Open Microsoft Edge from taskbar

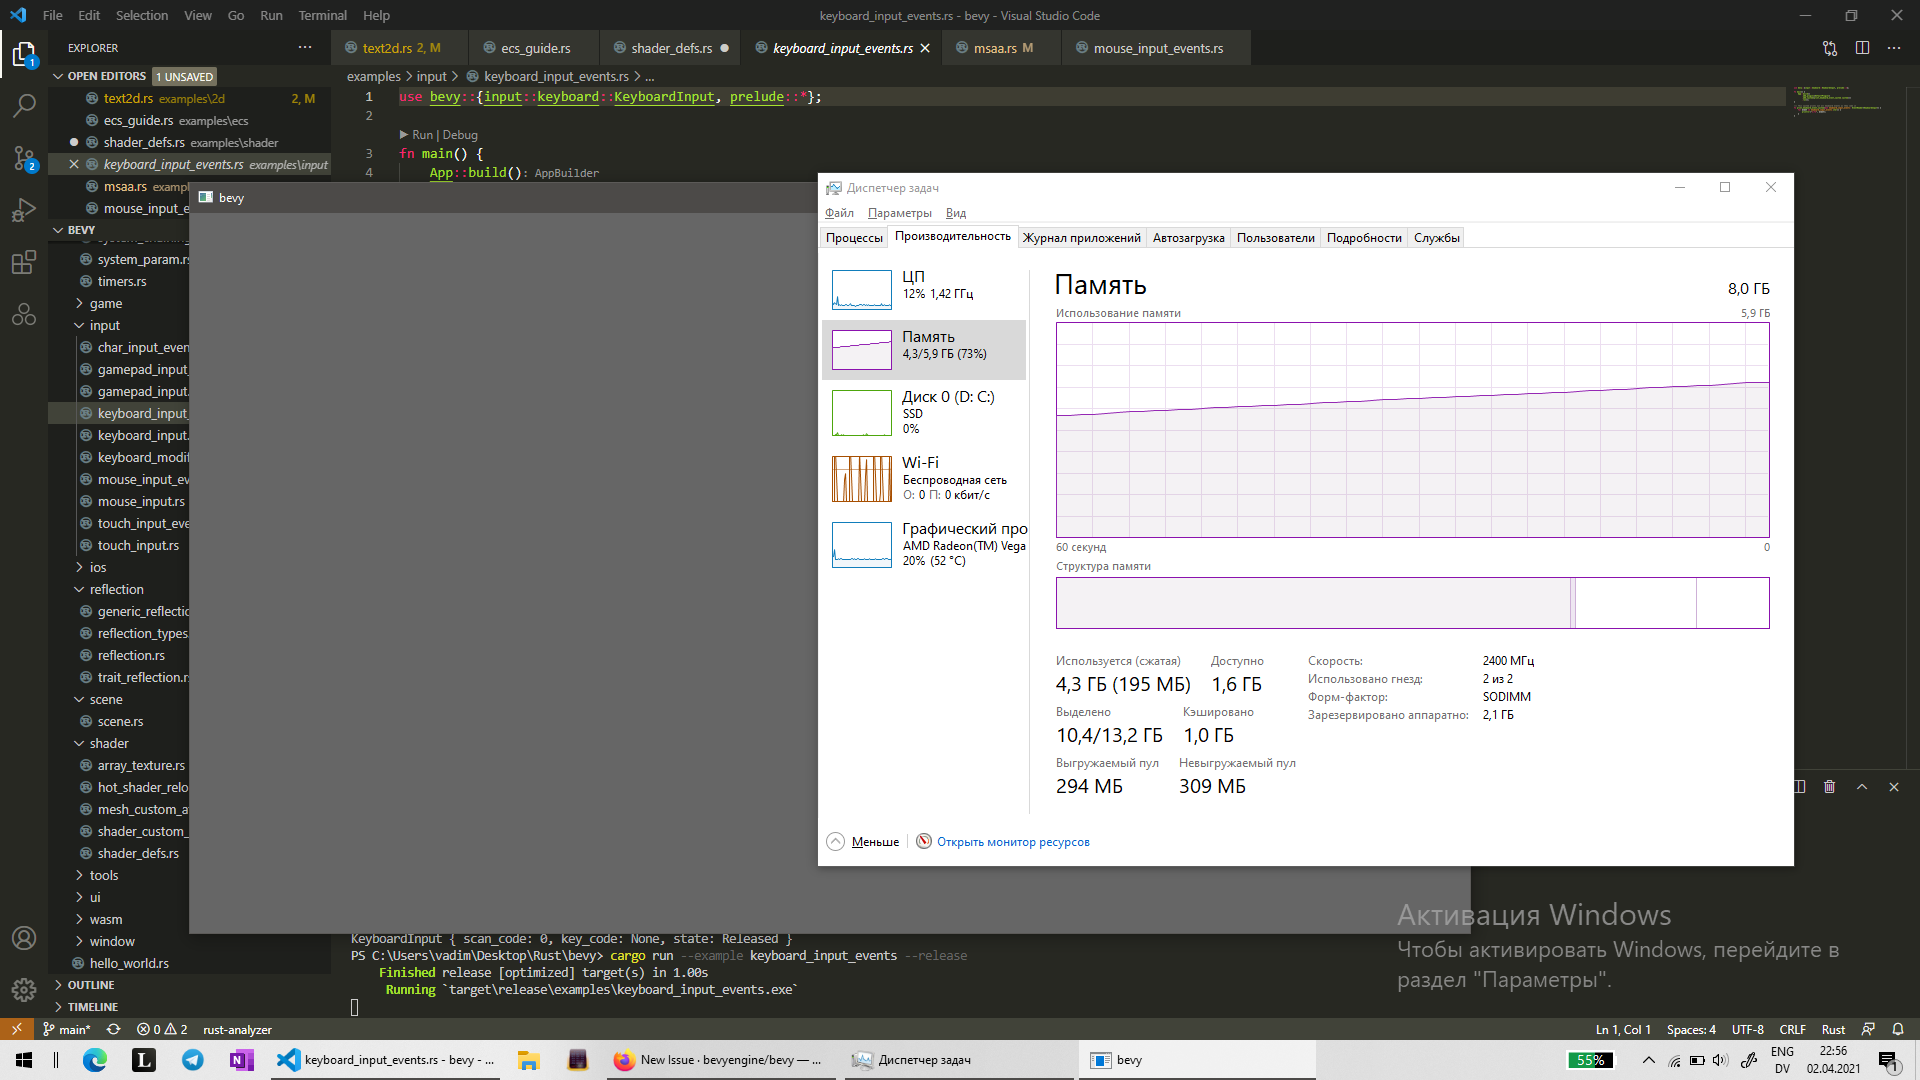coord(95,1060)
